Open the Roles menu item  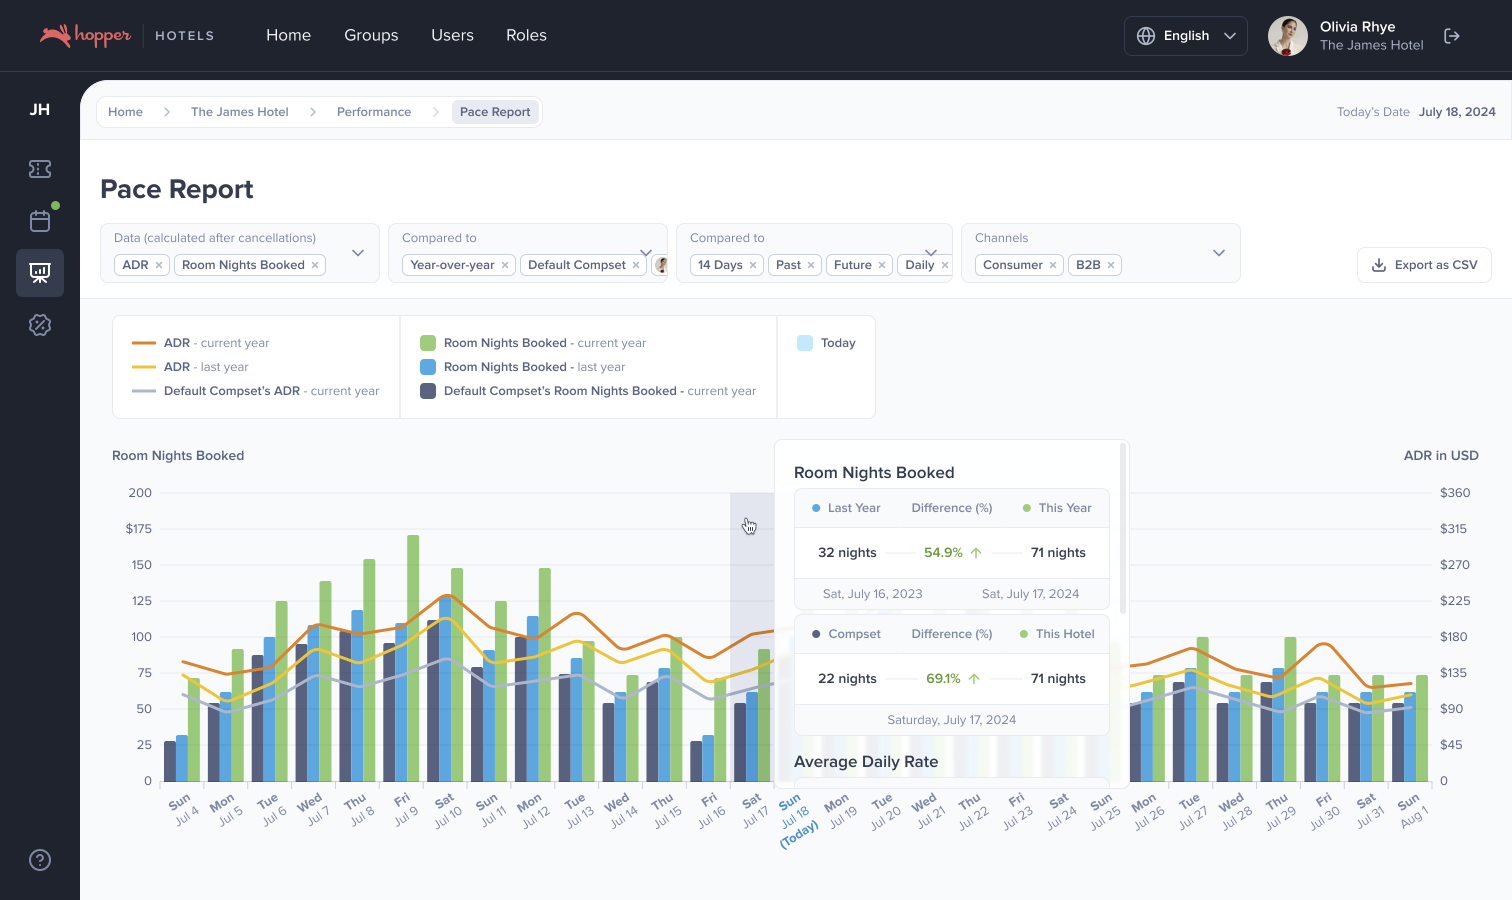526,35
